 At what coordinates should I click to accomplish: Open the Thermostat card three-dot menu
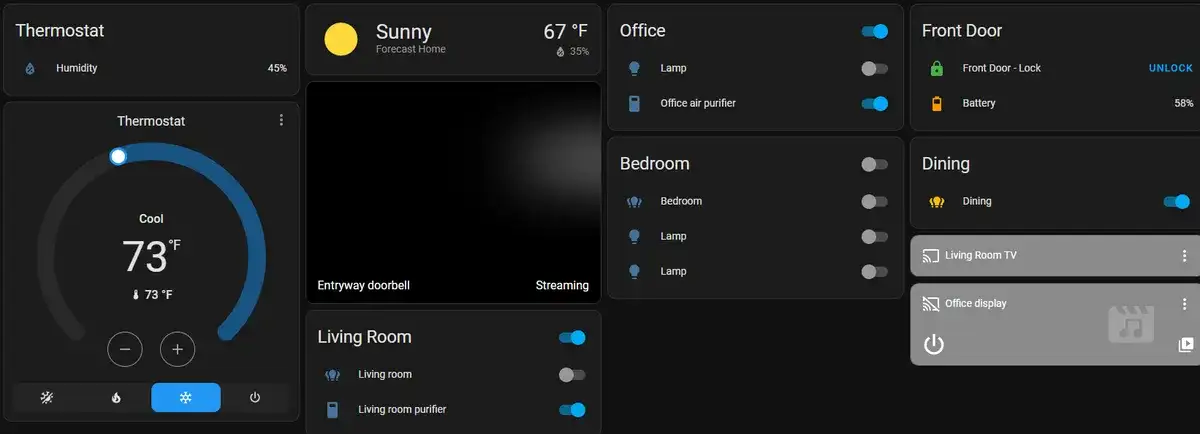281,121
